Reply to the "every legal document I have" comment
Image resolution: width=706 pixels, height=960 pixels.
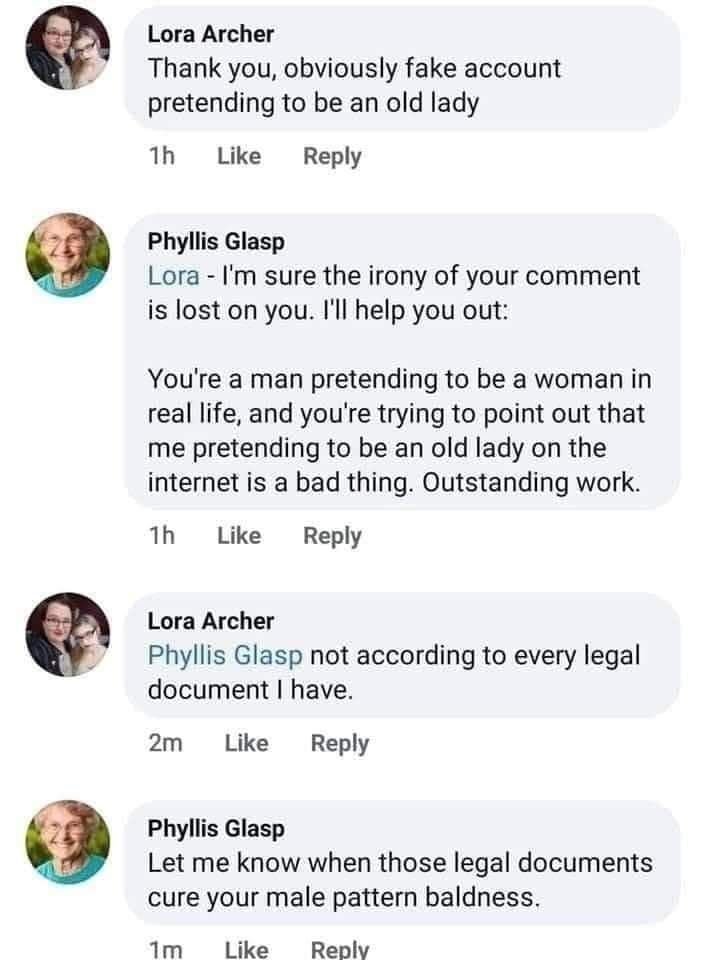pos(340,743)
